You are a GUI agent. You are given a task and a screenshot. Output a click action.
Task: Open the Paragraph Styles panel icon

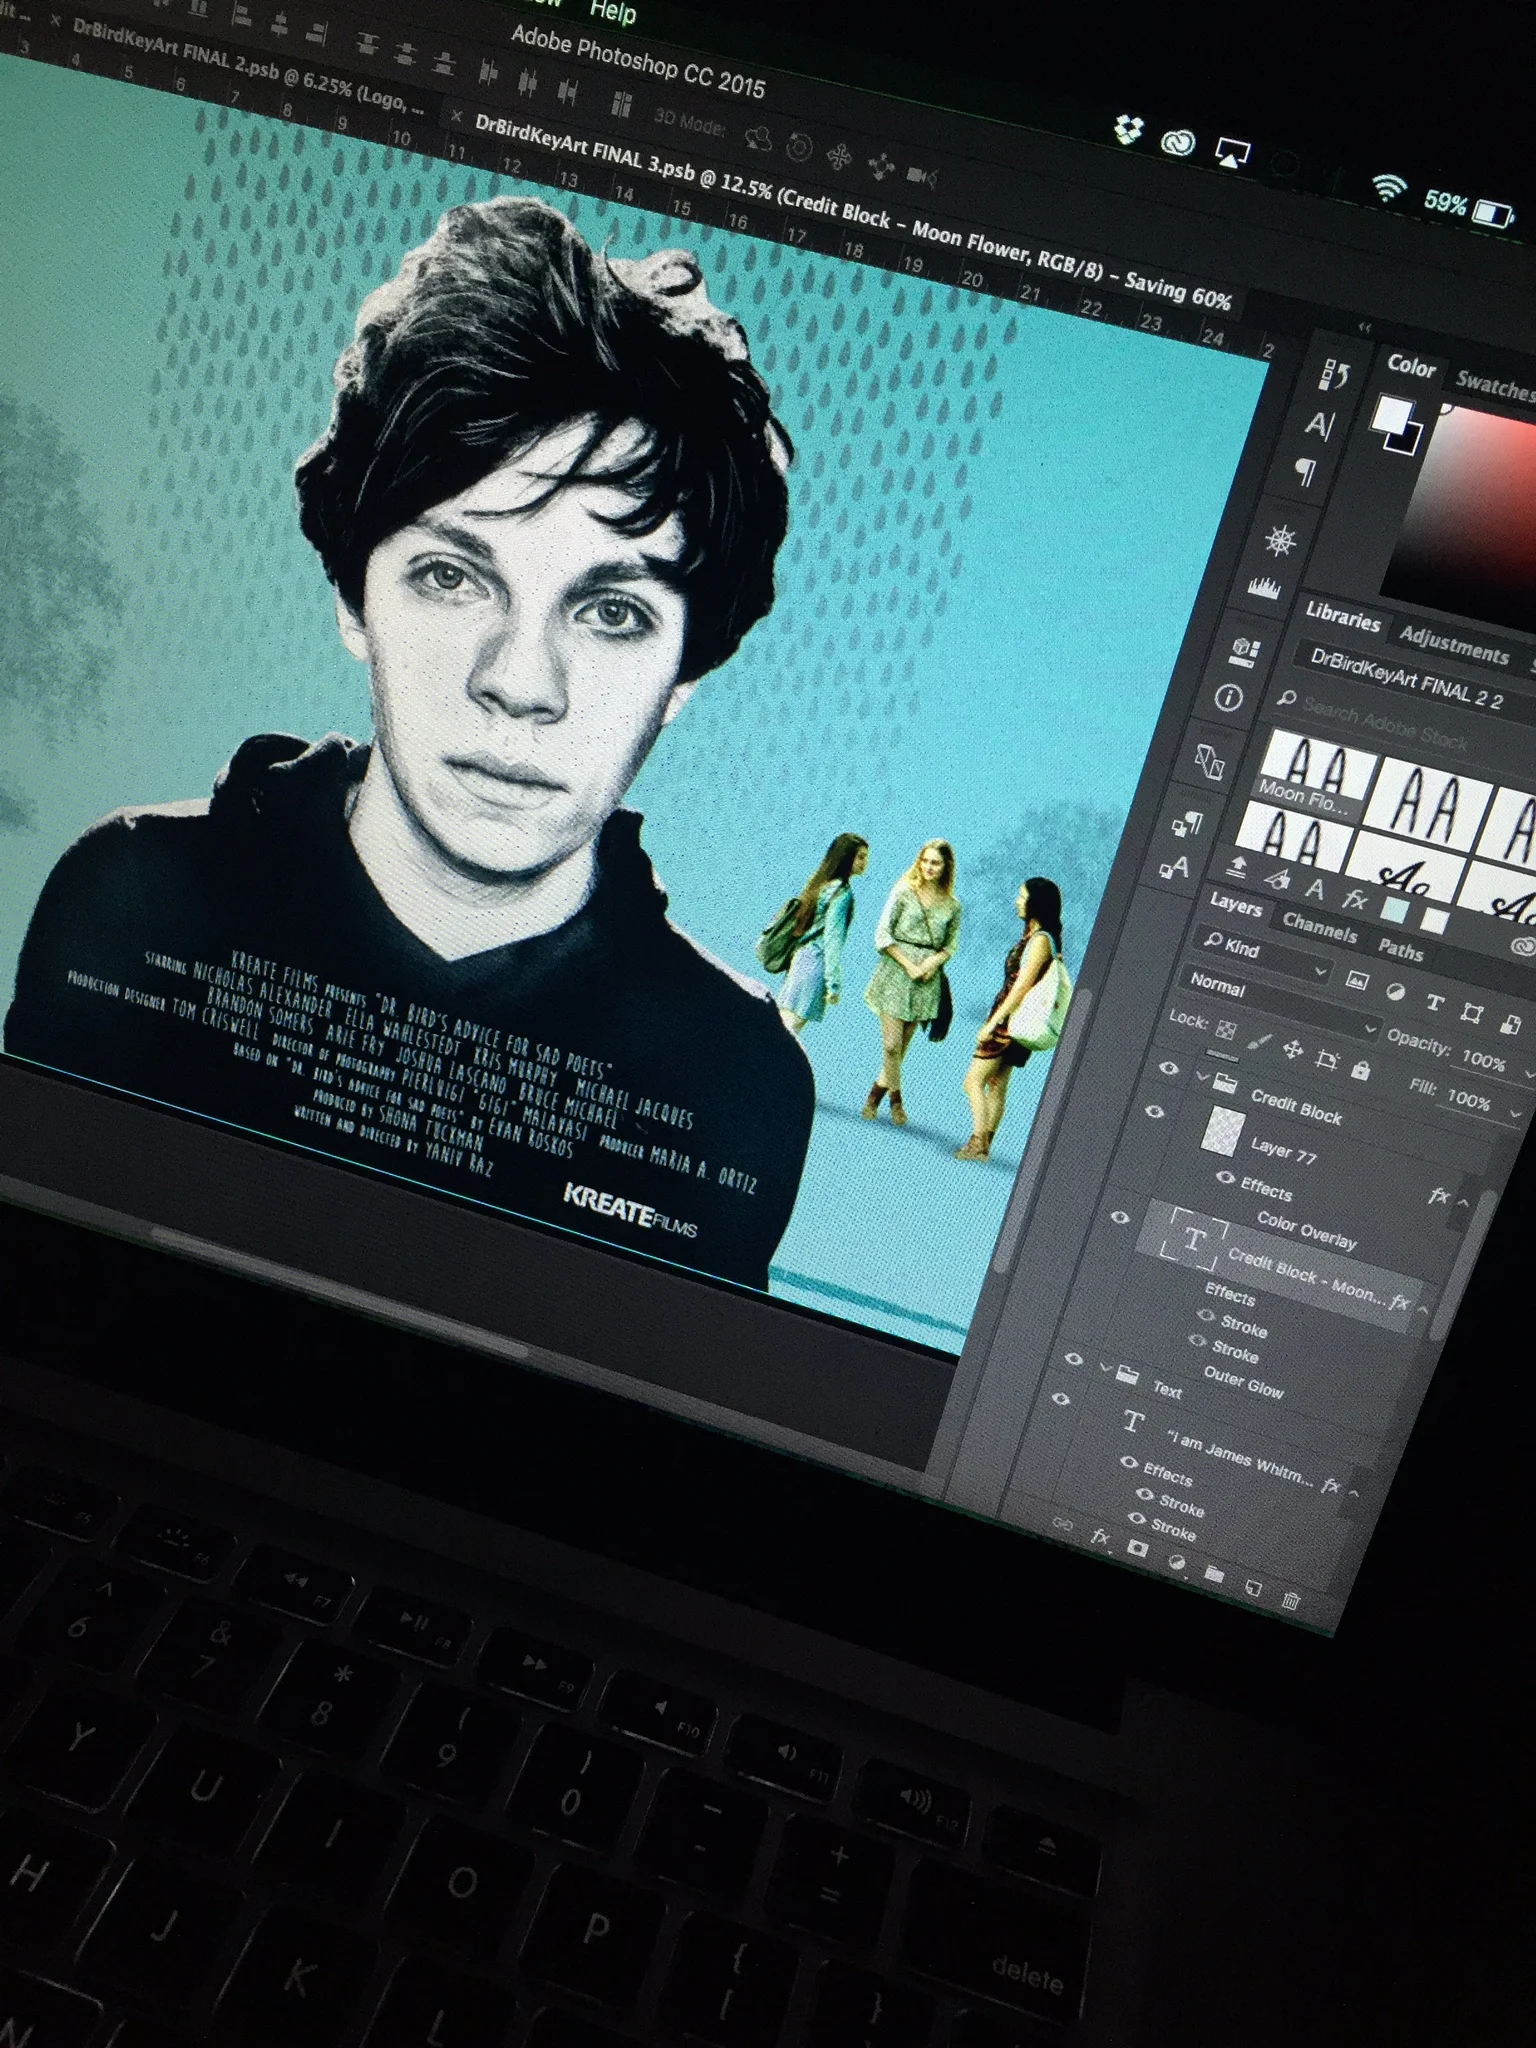pyautogui.click(x=1187, y=824)
